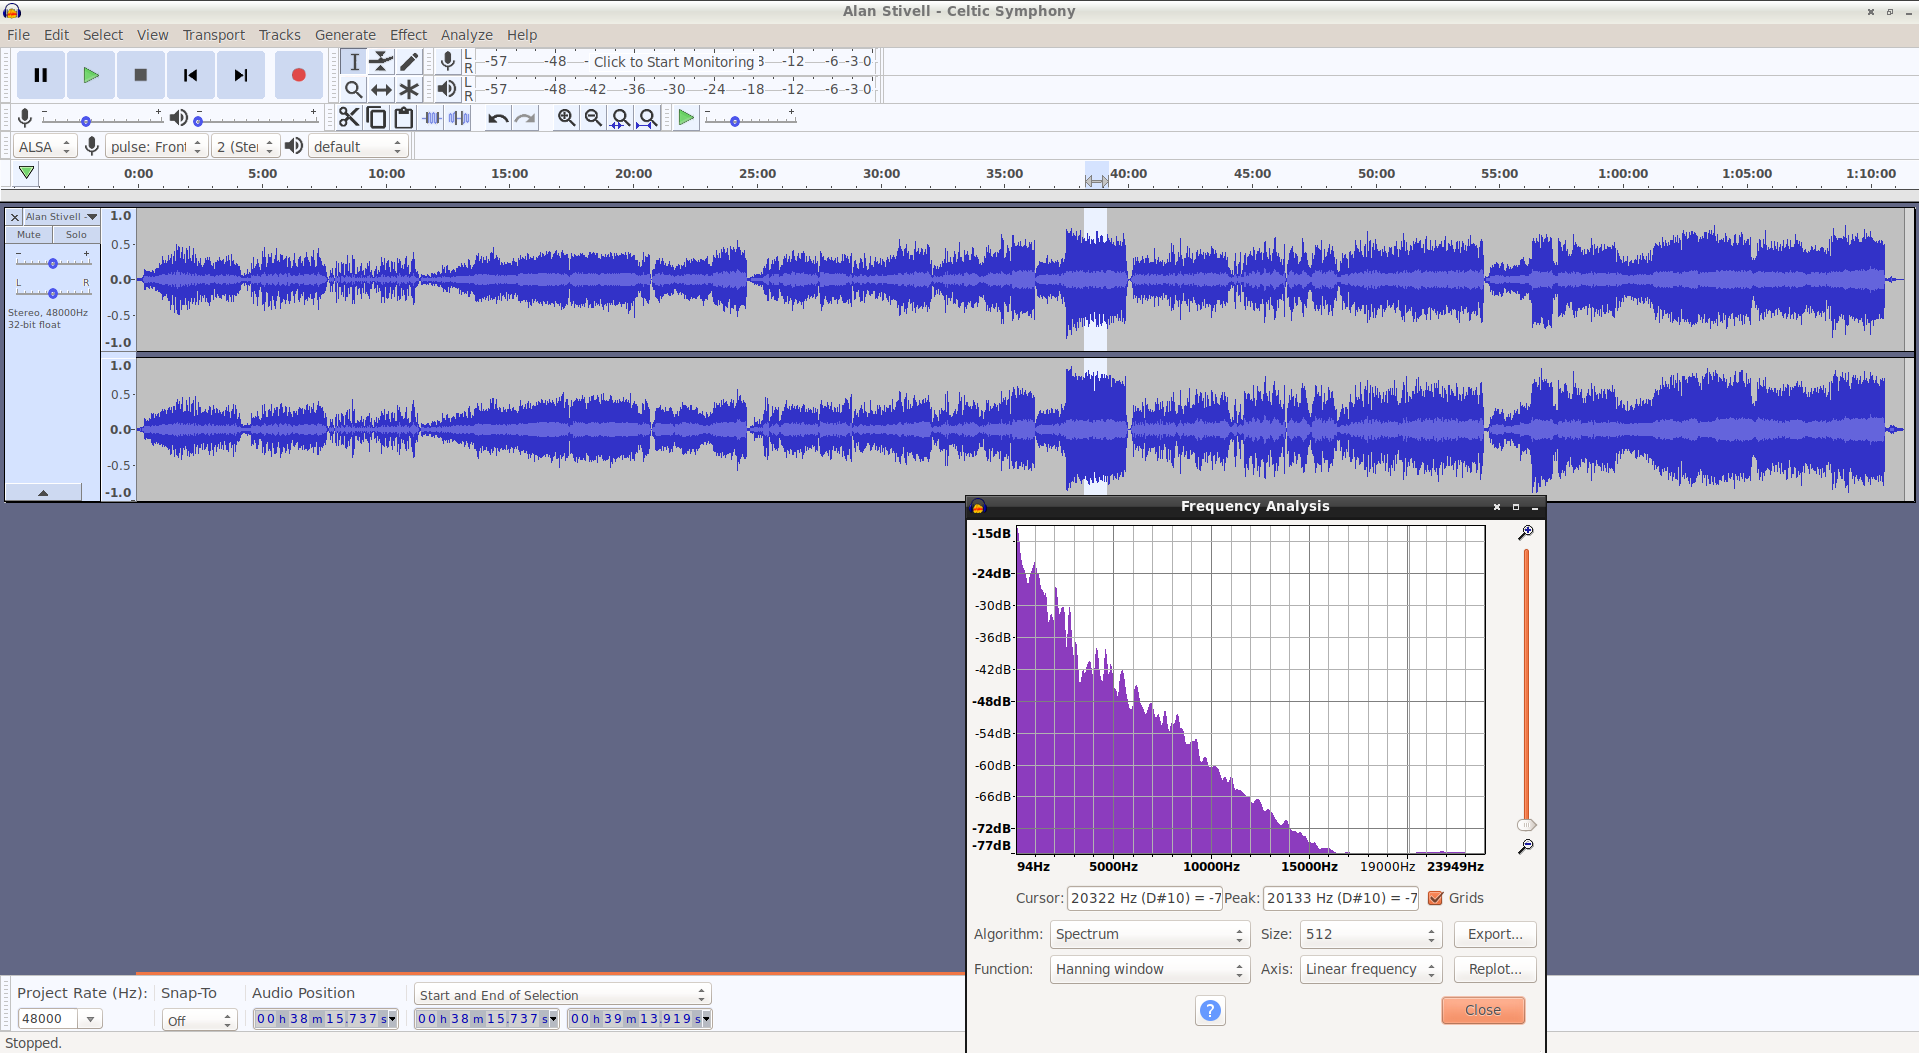Open Start and End of Selection dropdown
Viewport: 1919px width, 1053px height.
(562, 995)
